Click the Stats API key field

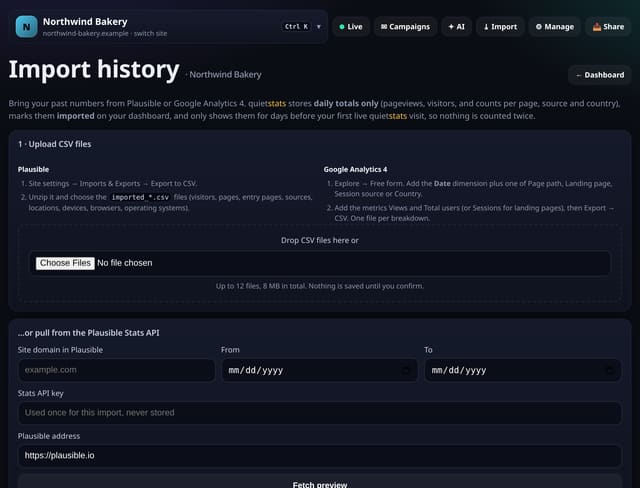(320, 413)
